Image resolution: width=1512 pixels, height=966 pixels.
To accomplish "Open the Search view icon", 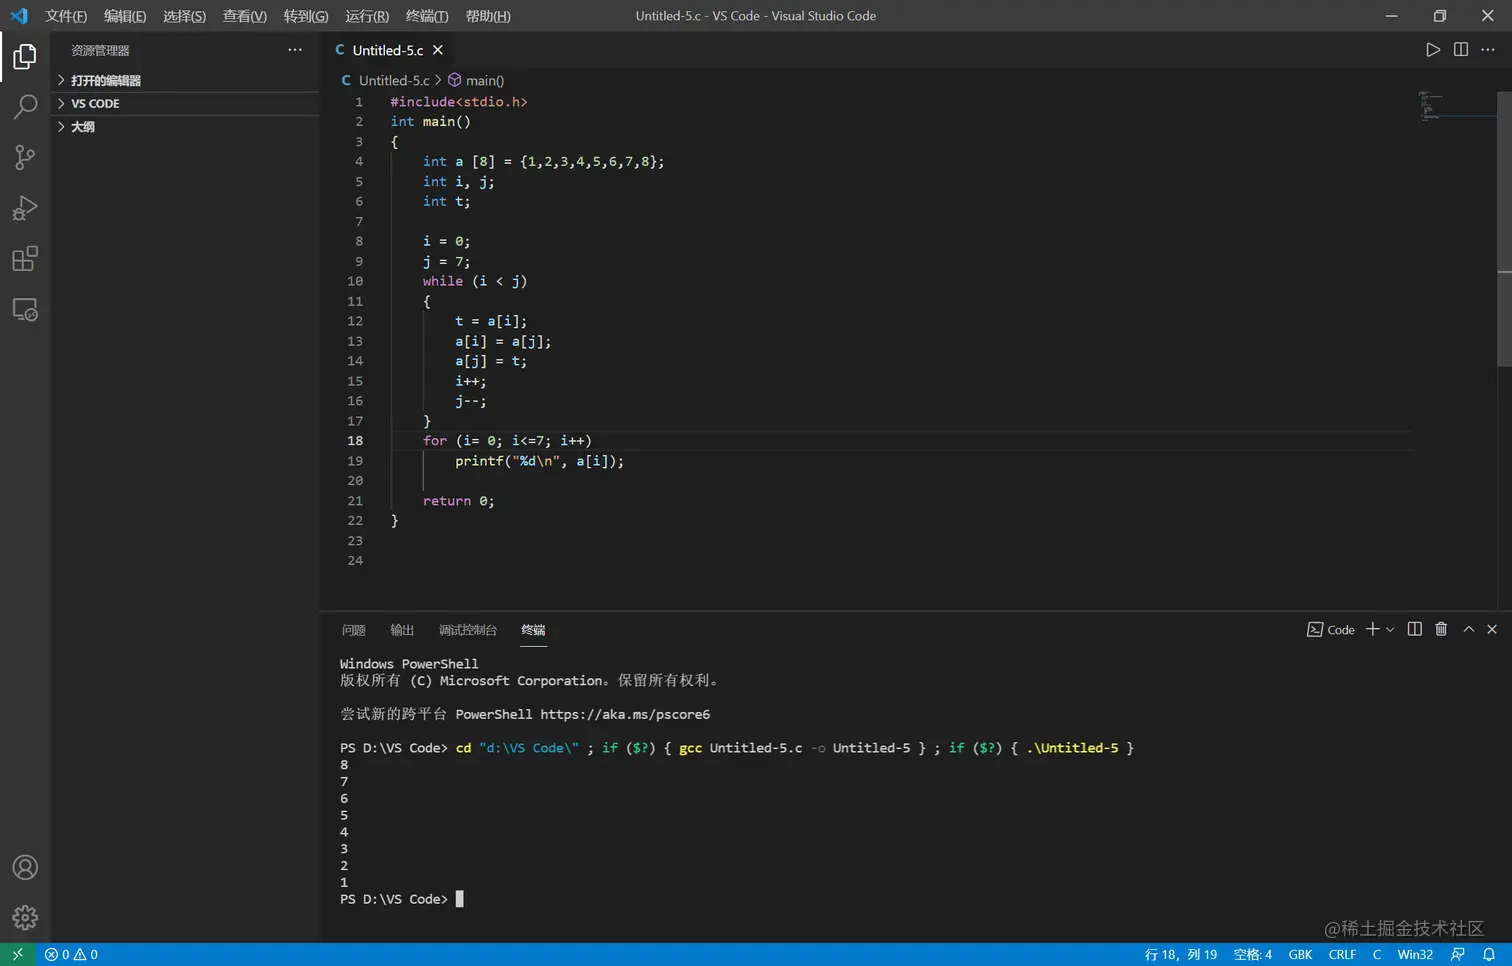I will coord(25,107).
